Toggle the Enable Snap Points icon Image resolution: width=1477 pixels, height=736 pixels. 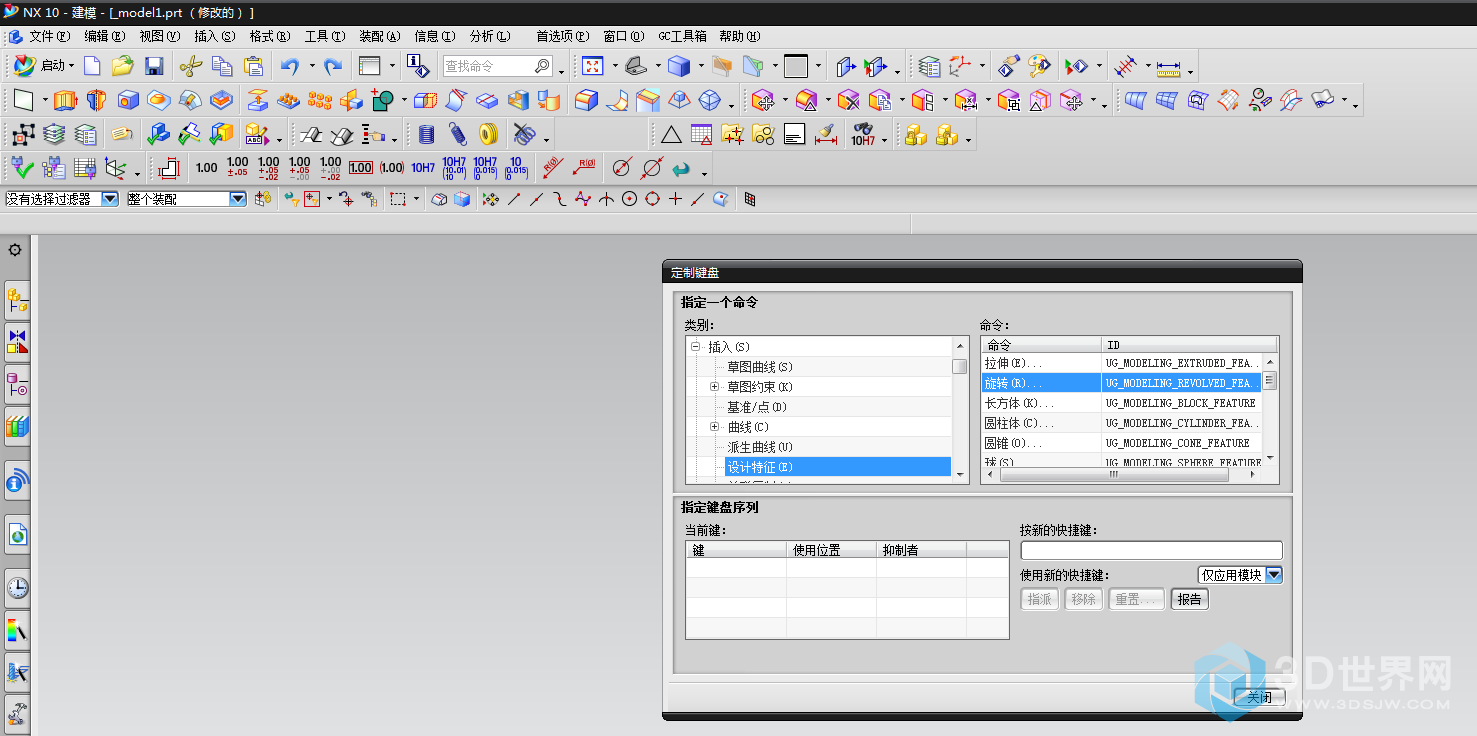[x=490, y=199]
